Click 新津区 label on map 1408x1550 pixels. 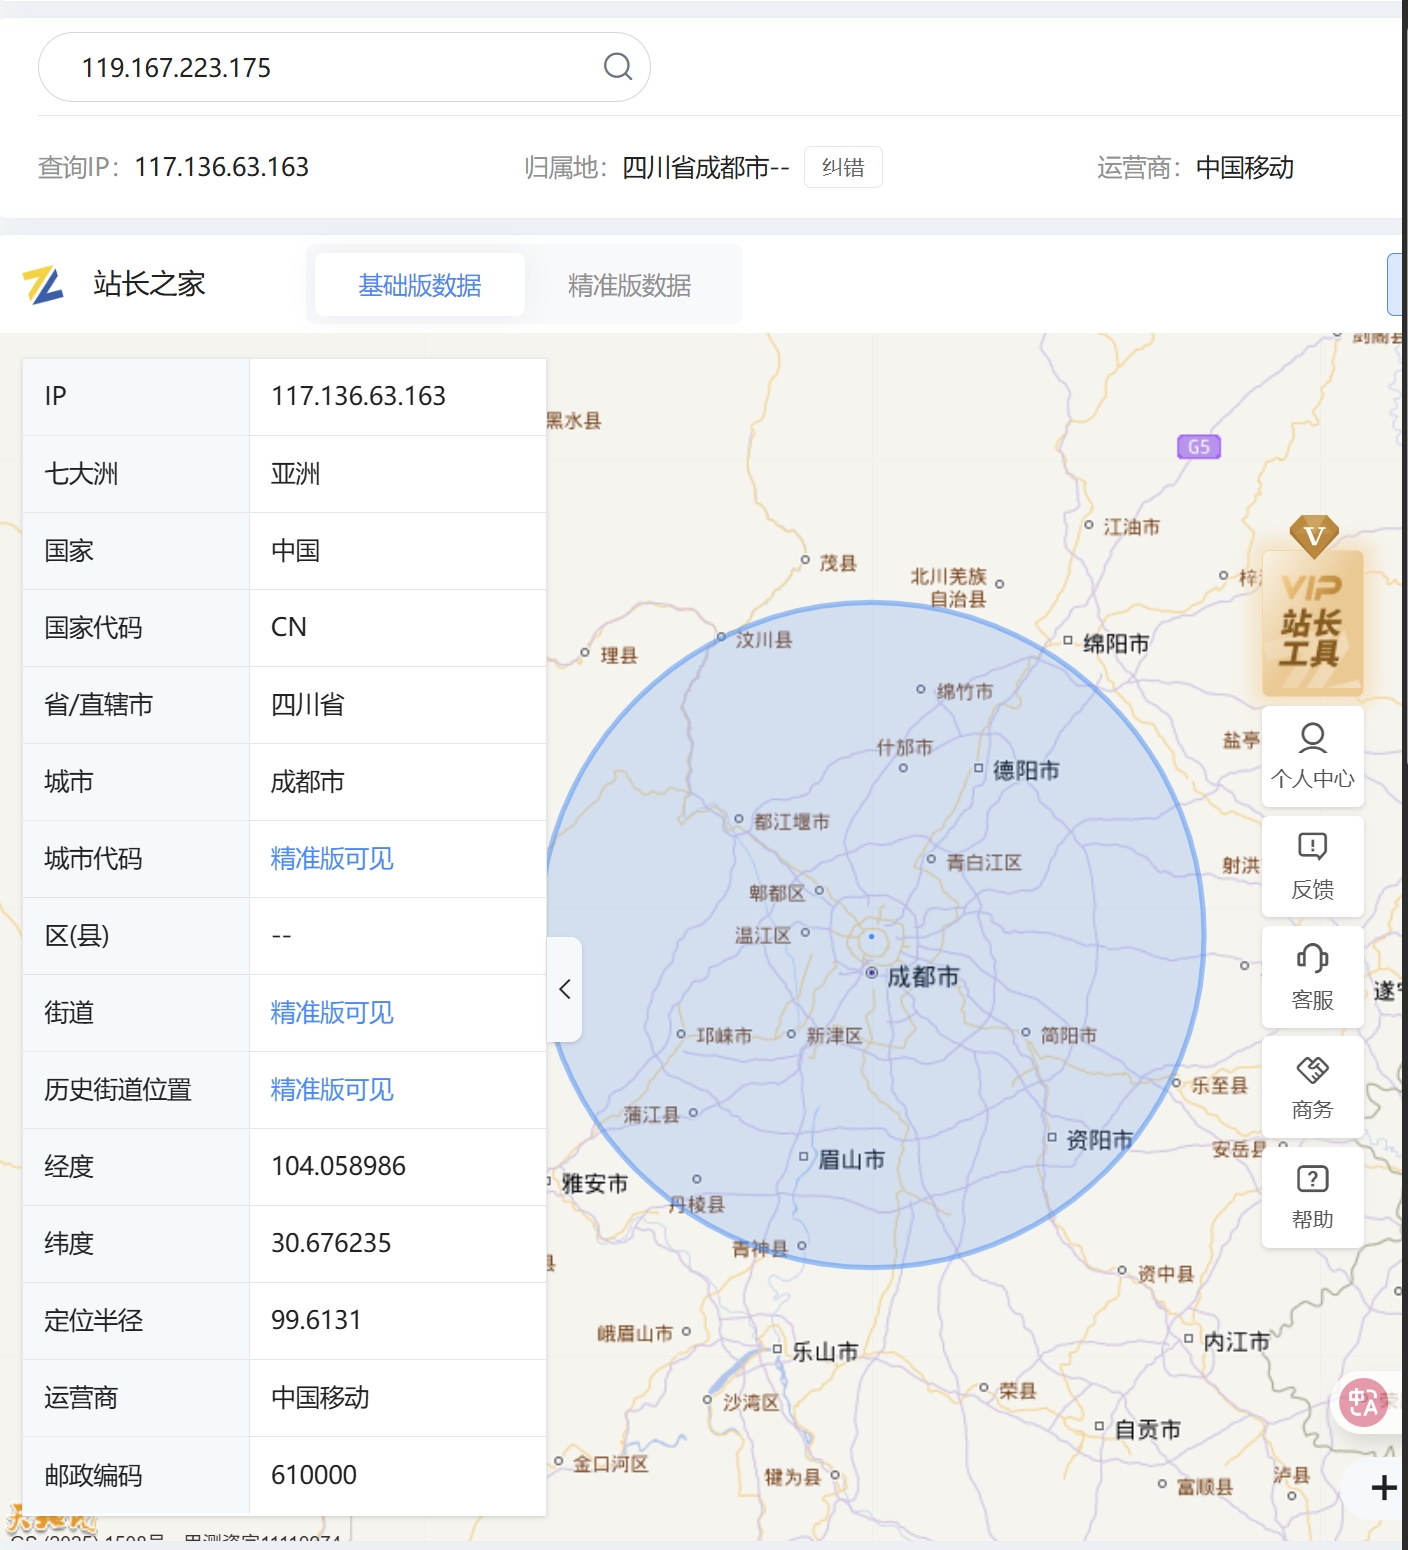(x=834, y=1035)
